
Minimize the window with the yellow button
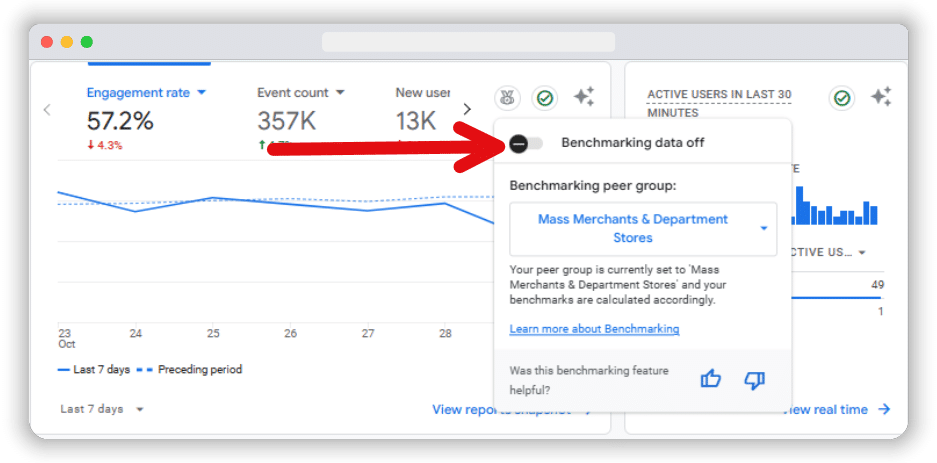pos(67,42)
